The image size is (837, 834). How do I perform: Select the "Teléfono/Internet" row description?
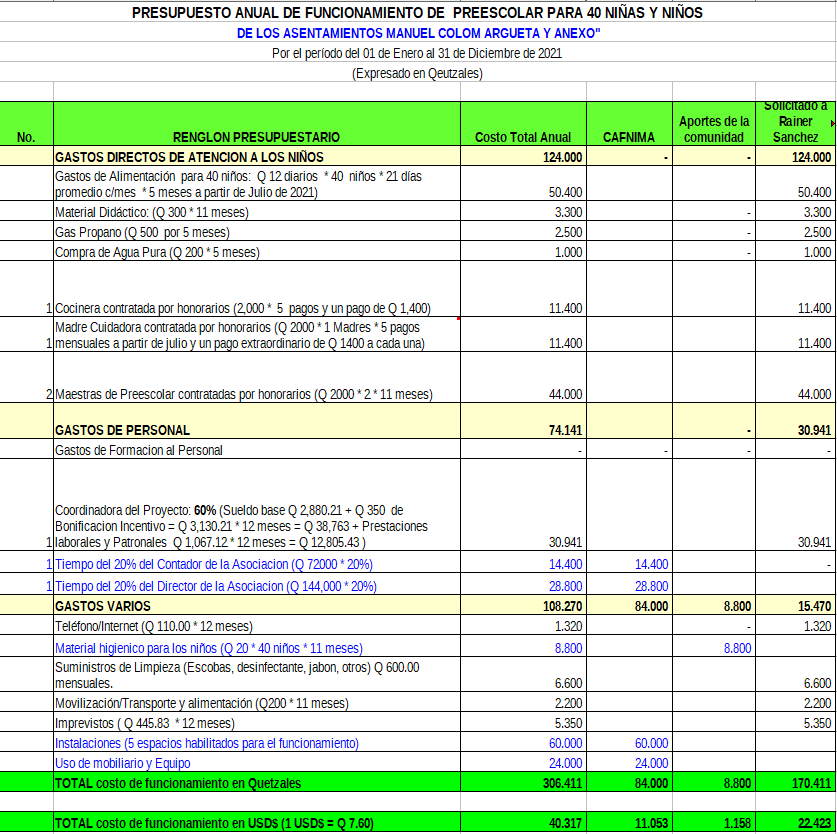154,626
